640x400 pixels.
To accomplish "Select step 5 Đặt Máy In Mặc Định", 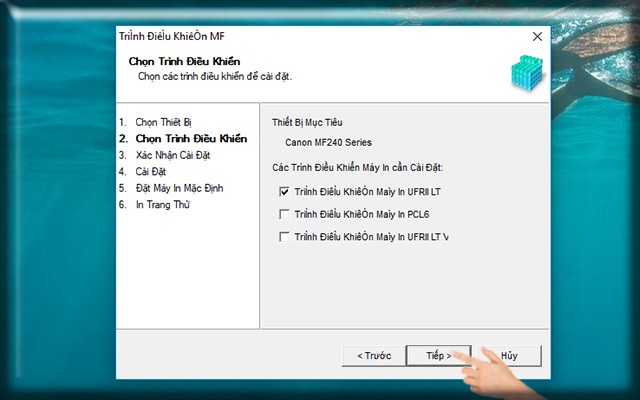I will (171, 188).
